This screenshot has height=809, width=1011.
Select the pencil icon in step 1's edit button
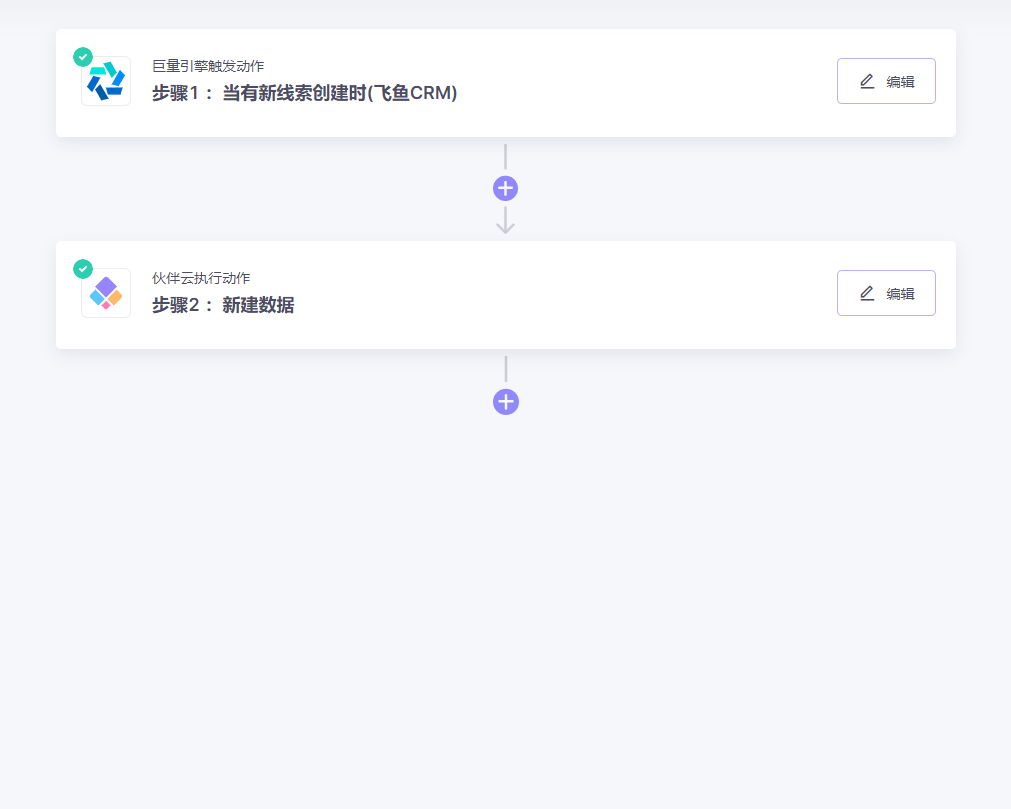pos(866,81)
